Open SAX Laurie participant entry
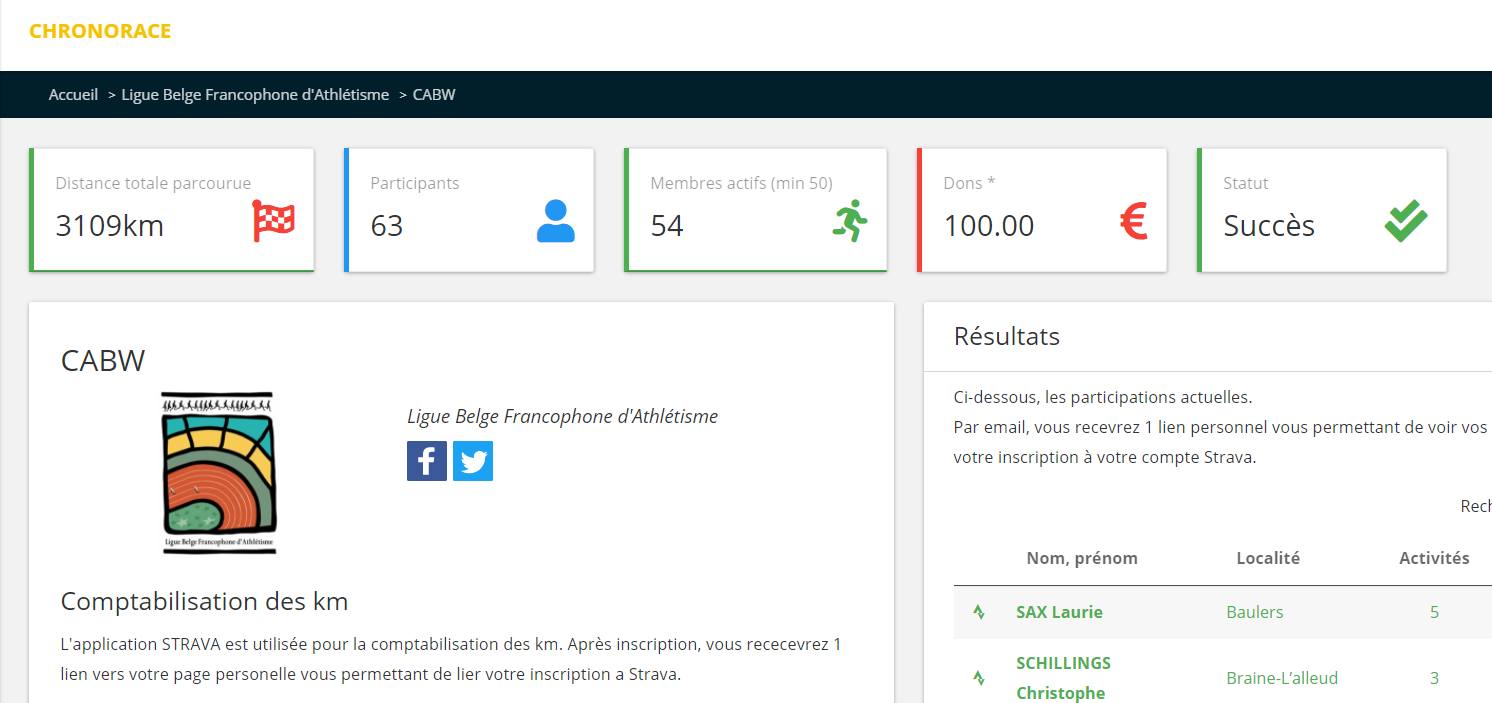Screen dimensions: 1492x703 click(x=1059, y=612)
